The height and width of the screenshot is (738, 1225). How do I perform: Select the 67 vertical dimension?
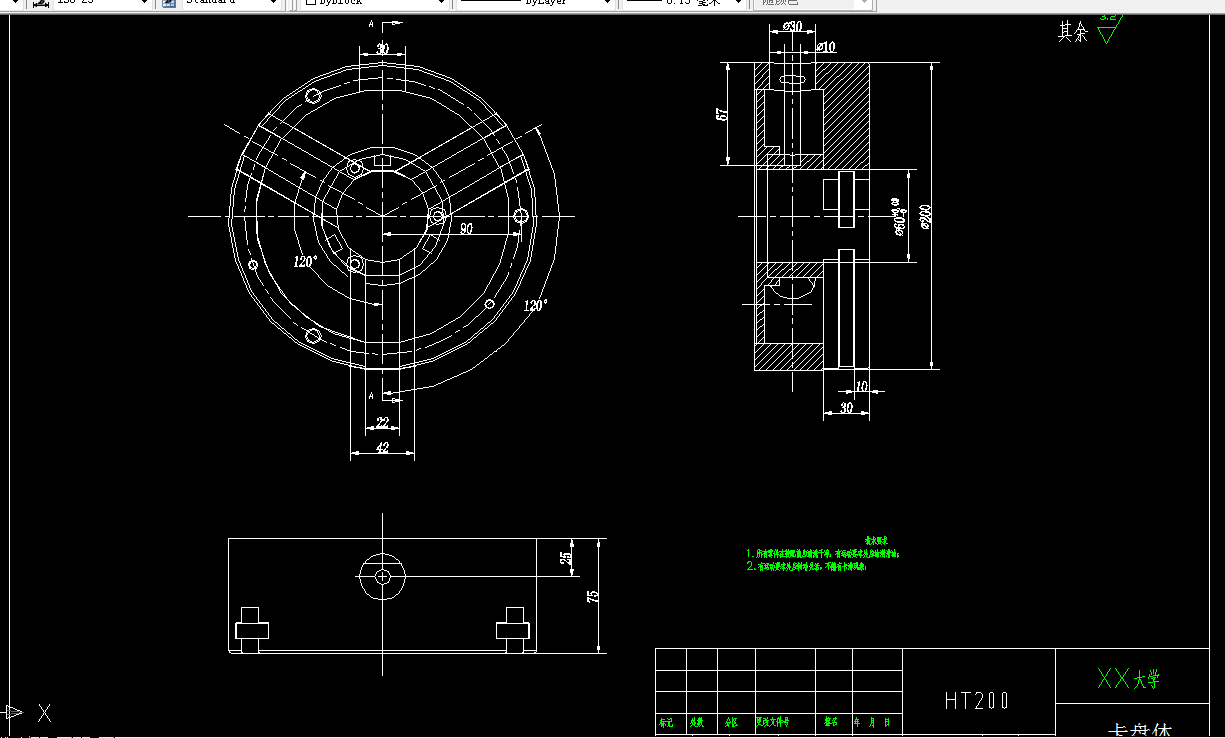click(722, 114)
